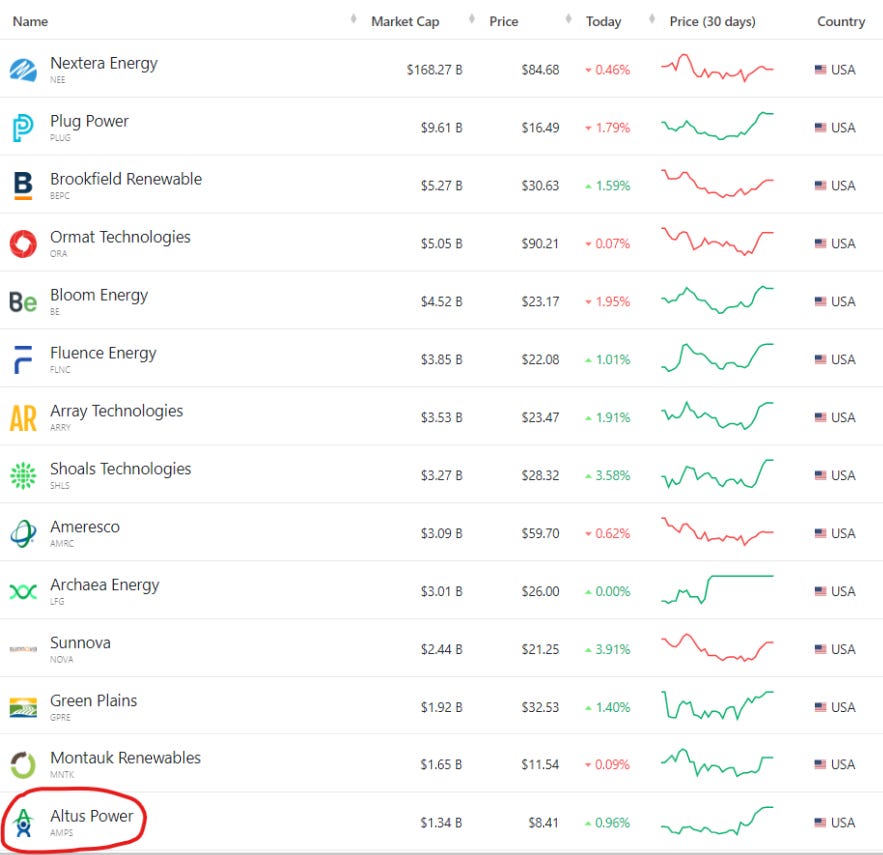Click the $168.27 B market cap value

[435, 70]
